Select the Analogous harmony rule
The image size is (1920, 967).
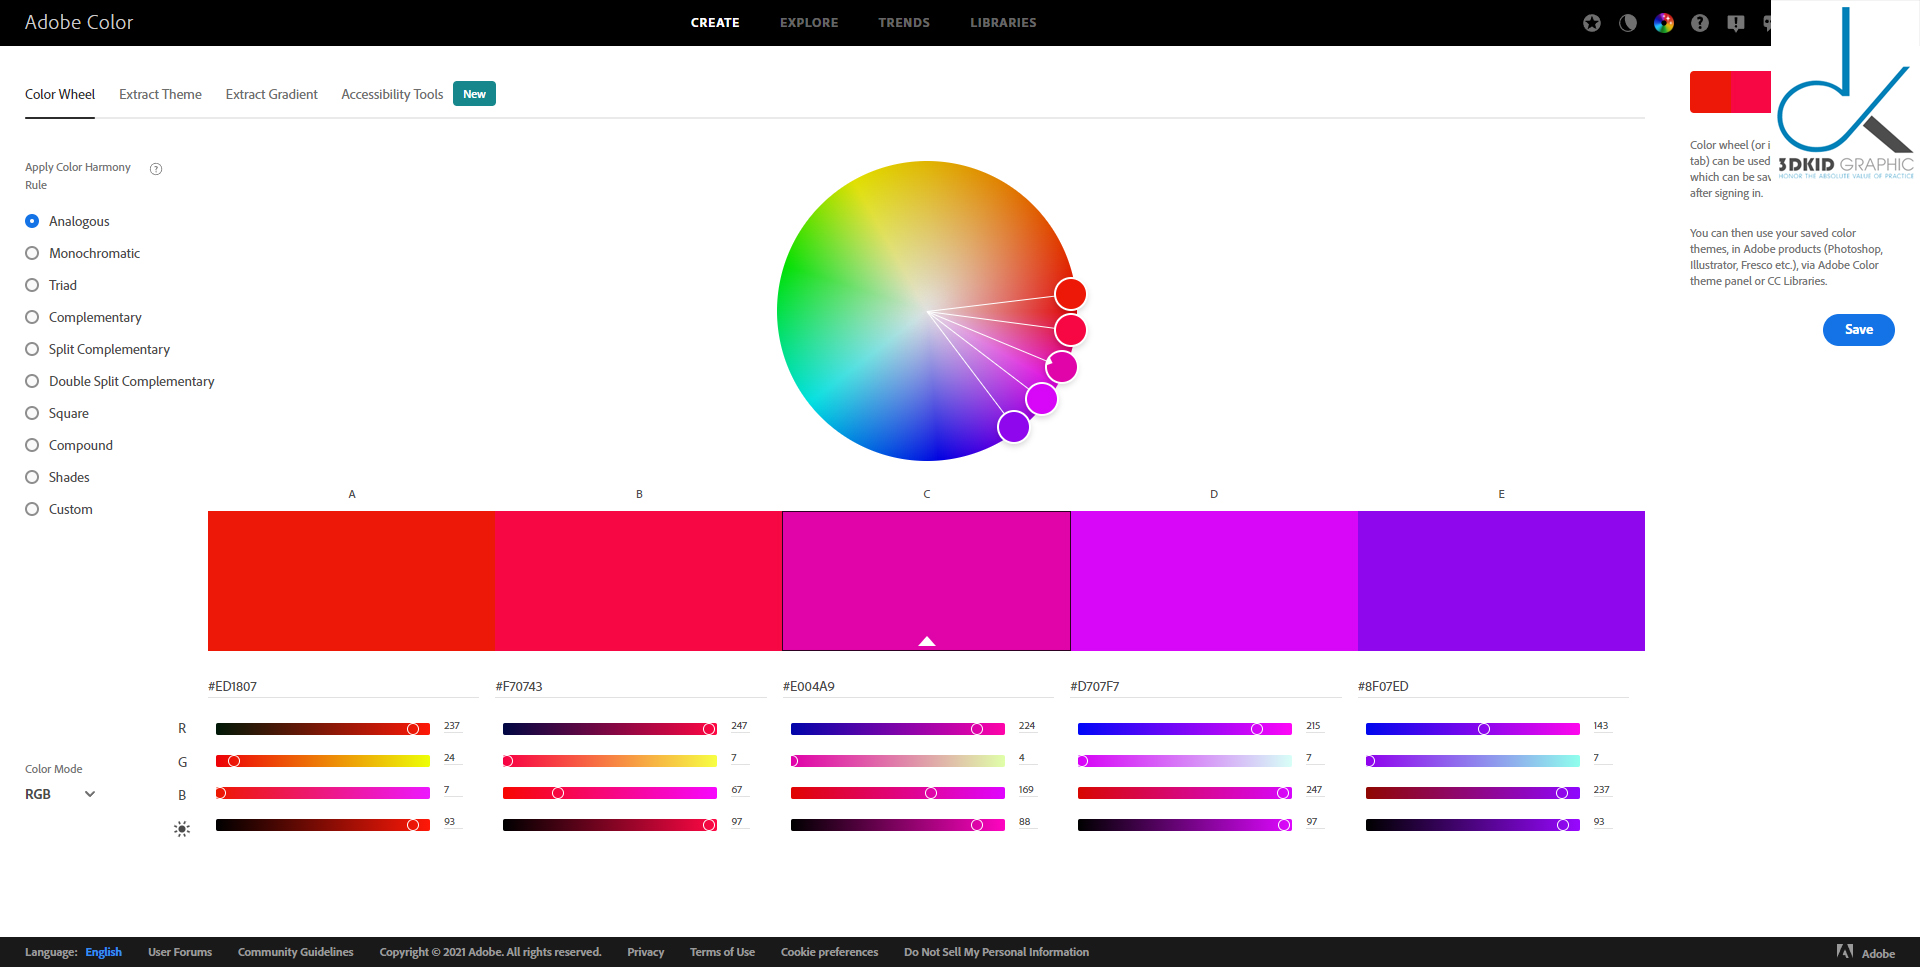(x=32, y=221)
